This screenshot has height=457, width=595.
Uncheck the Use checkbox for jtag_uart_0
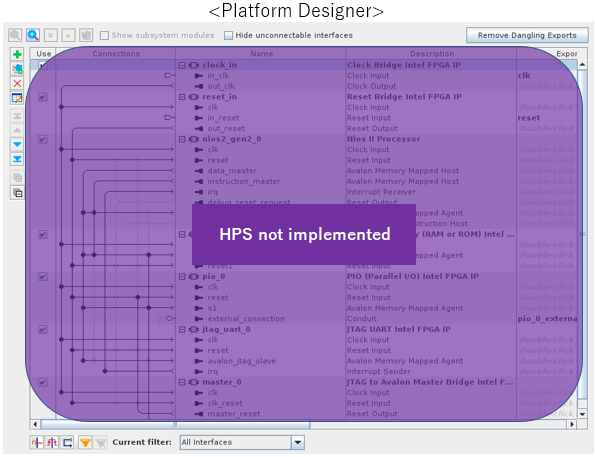point(43,329)
